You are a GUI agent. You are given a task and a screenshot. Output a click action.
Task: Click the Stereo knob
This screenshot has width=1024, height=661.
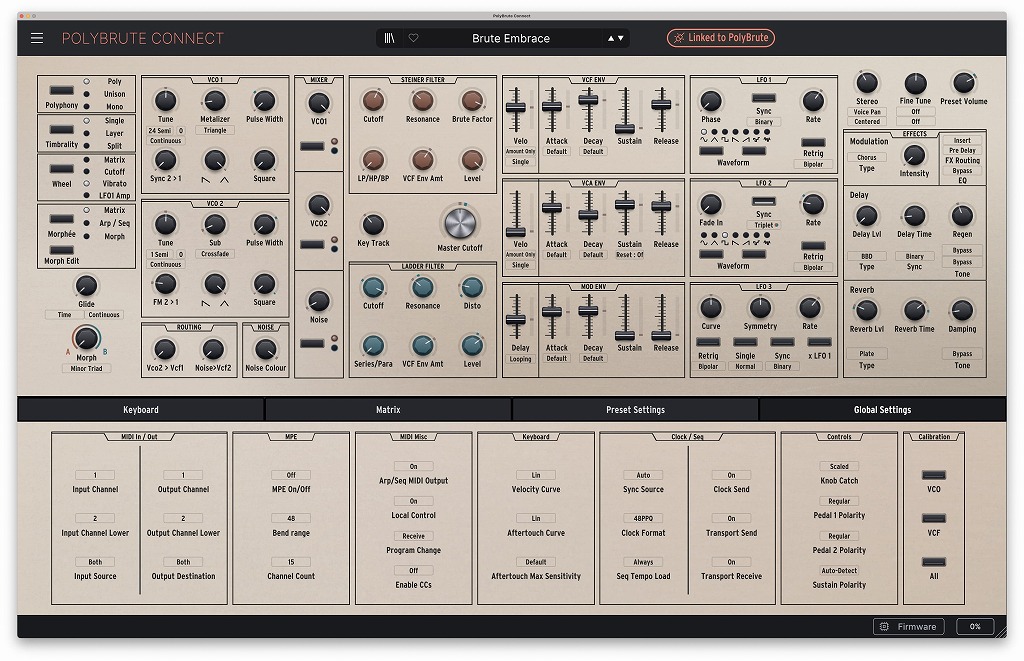tap(867, 83)
